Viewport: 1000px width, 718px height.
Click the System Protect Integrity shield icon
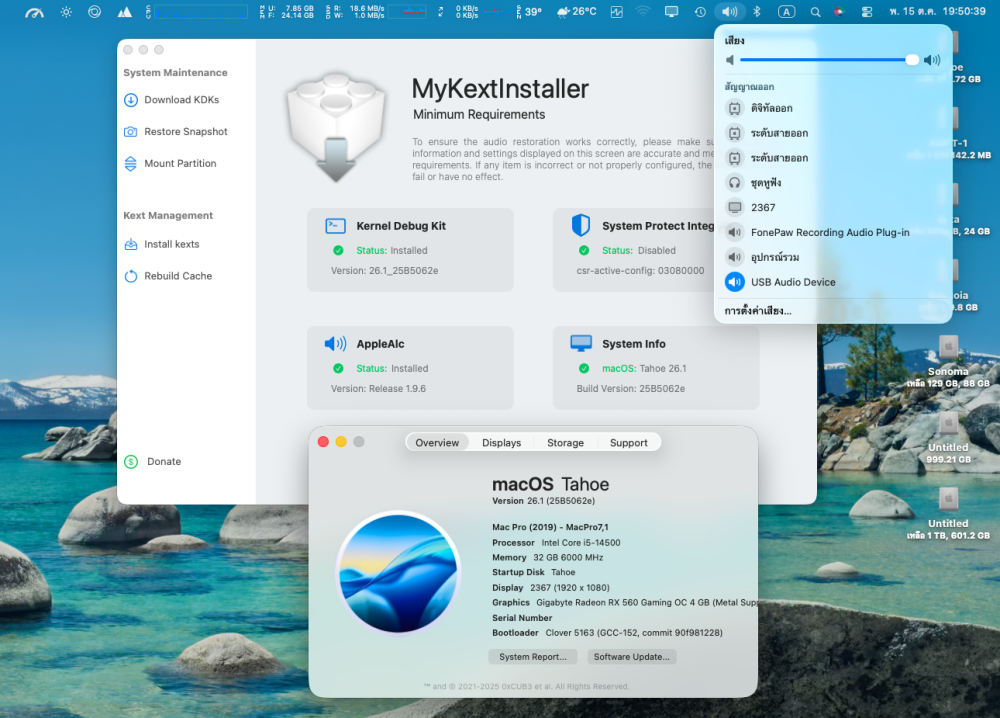[x=580, y=225]
